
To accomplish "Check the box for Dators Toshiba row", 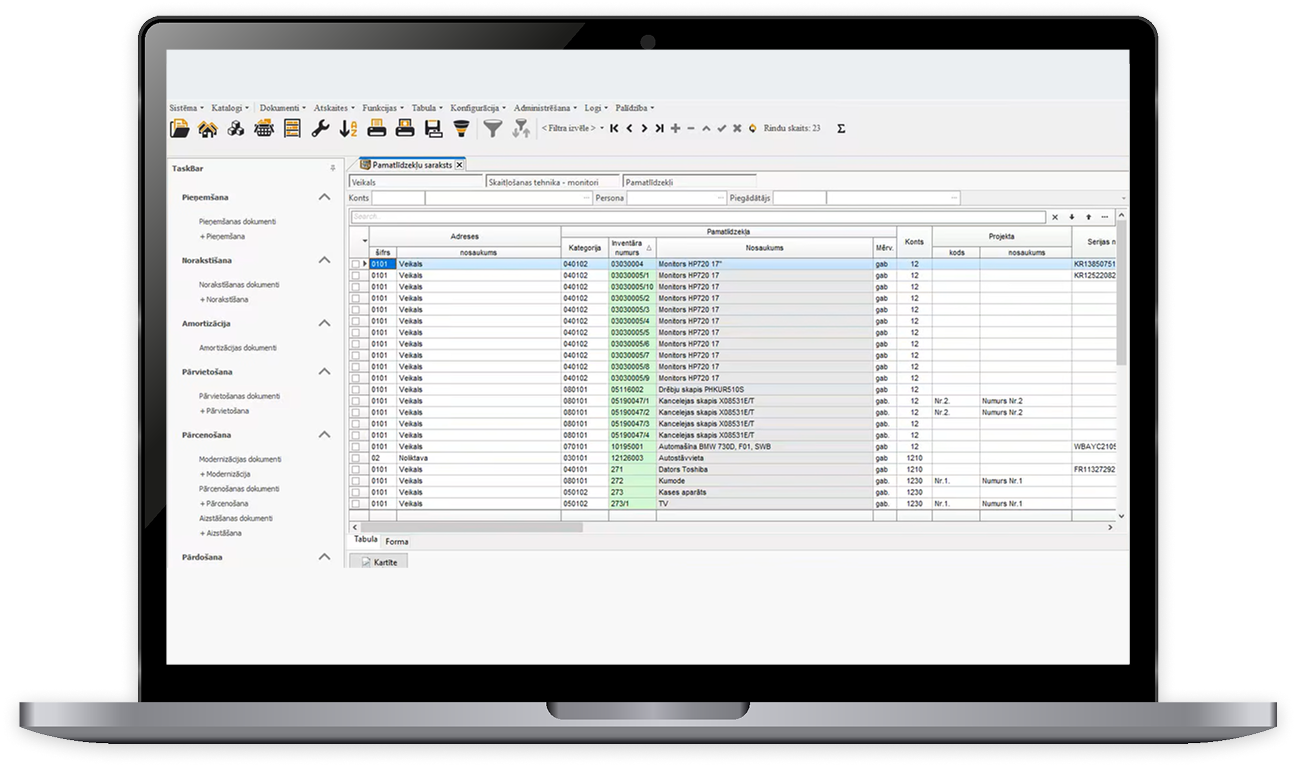I will pos(356,469).
